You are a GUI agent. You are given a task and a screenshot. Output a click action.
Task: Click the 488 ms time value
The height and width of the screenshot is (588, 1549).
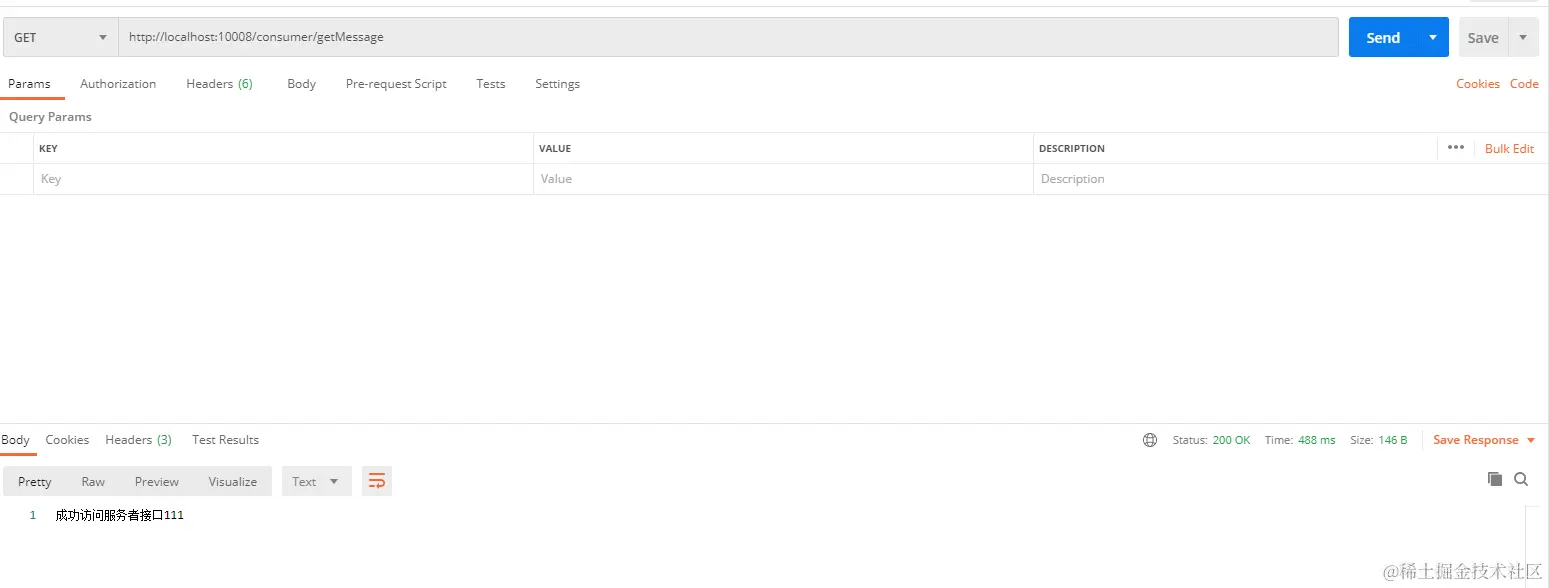pos(1316,440)
